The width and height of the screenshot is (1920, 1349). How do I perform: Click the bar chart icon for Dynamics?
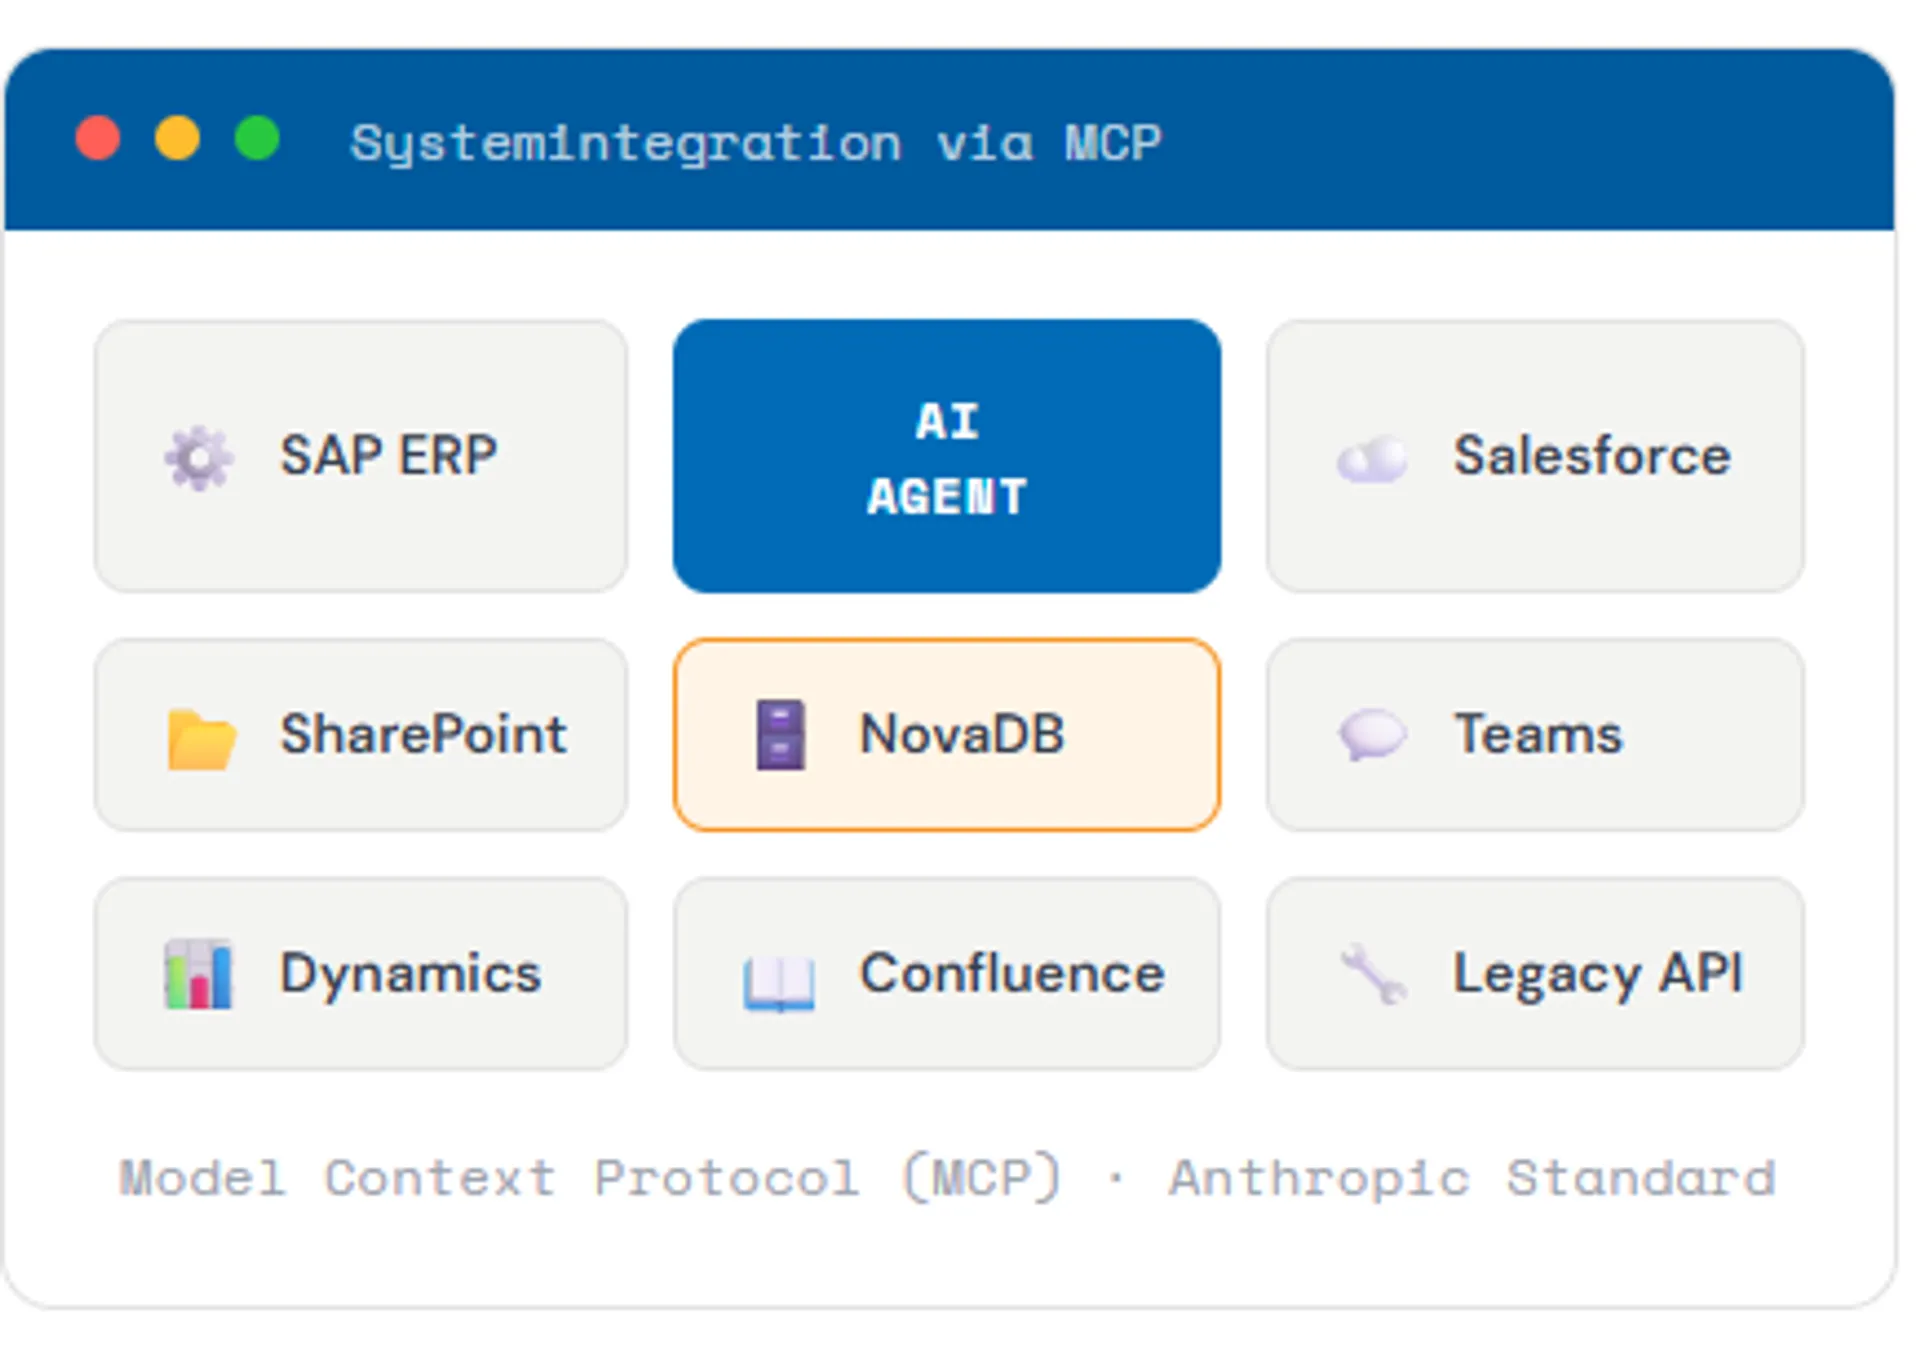tap(198, 974)
